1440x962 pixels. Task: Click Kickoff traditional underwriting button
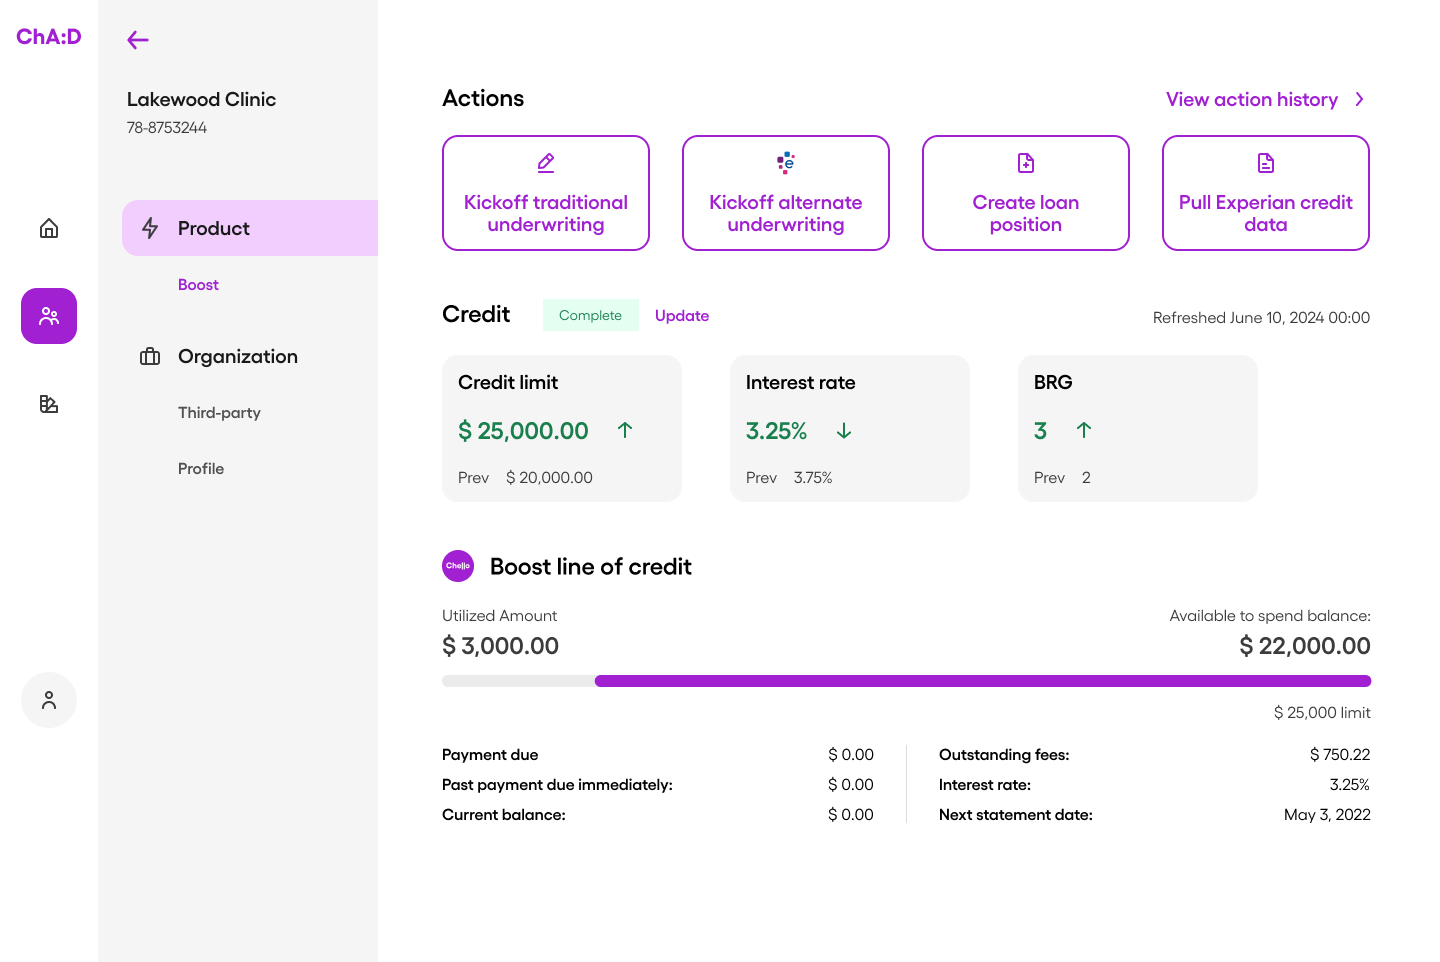pyautogui.click(x=546, y=193)
